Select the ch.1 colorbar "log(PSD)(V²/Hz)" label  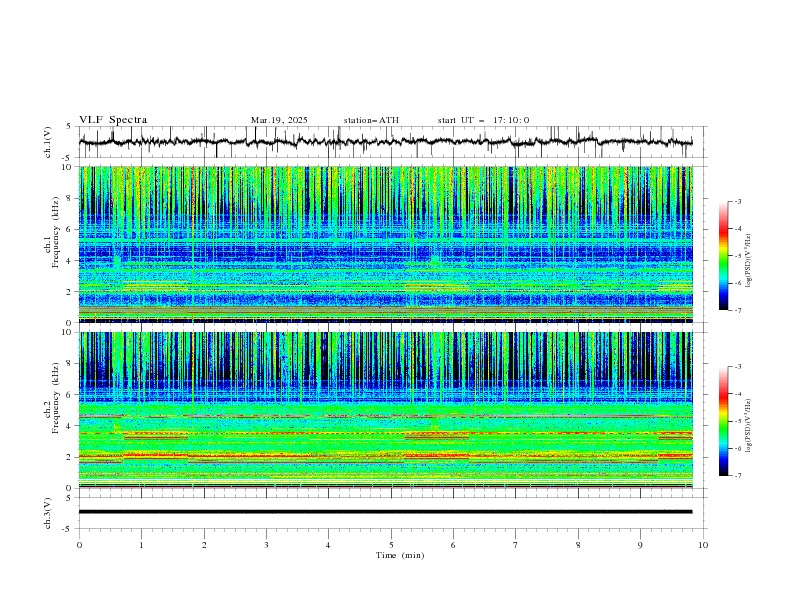(x=749, y=261)
